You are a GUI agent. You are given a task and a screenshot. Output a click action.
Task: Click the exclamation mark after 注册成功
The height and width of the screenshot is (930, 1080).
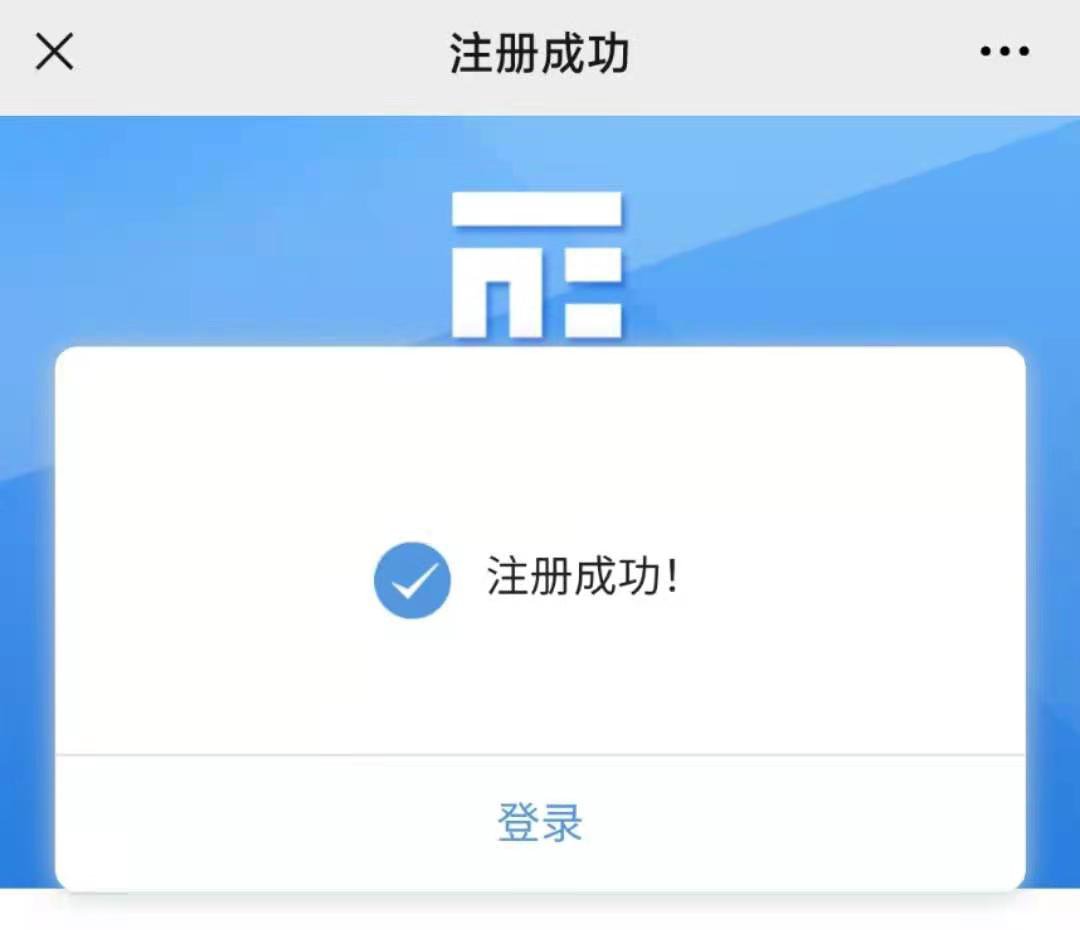point(672,576)
